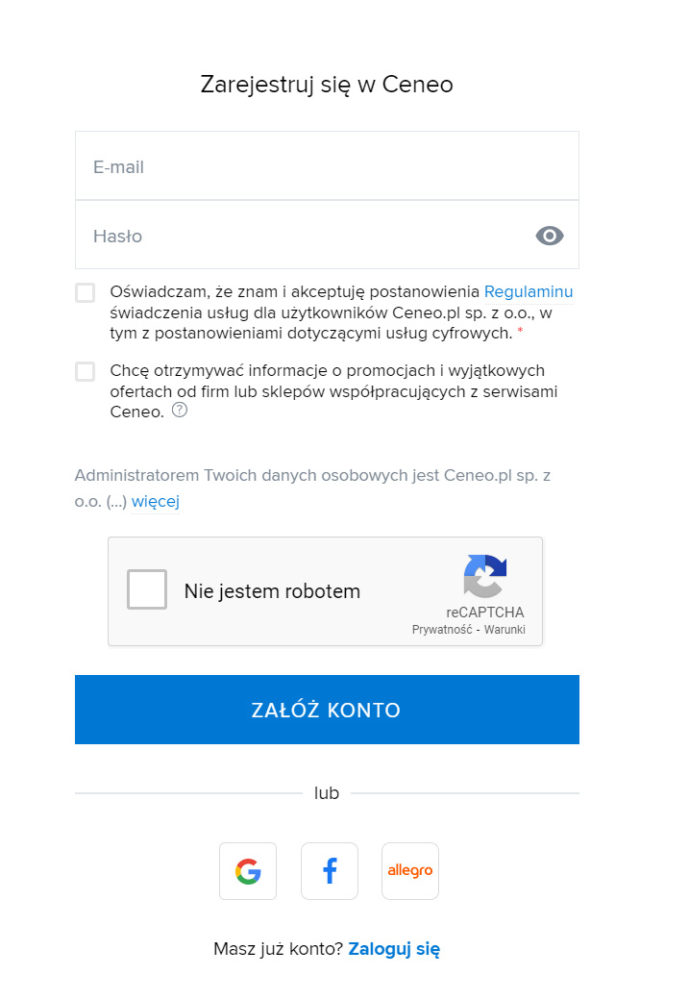The image size is (689, 1000).
Task: Click the 'Zarejestruj się w Ceneo' heading
Action: point(327,85)
